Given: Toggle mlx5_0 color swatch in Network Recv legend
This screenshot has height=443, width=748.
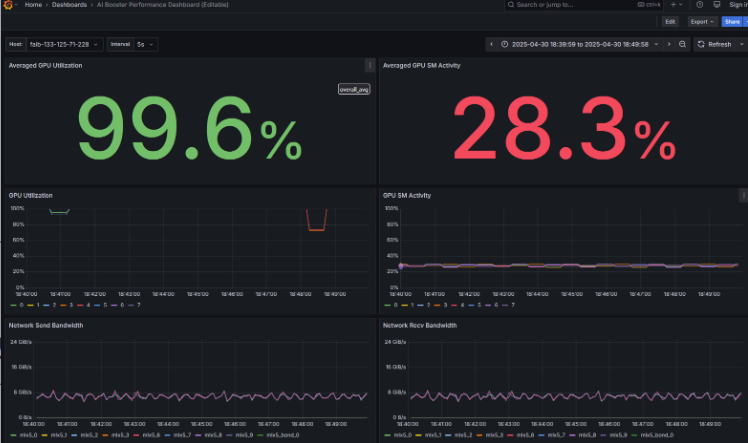Looking at the screenshot, I should pyautogui.click(x=387, y=435).
